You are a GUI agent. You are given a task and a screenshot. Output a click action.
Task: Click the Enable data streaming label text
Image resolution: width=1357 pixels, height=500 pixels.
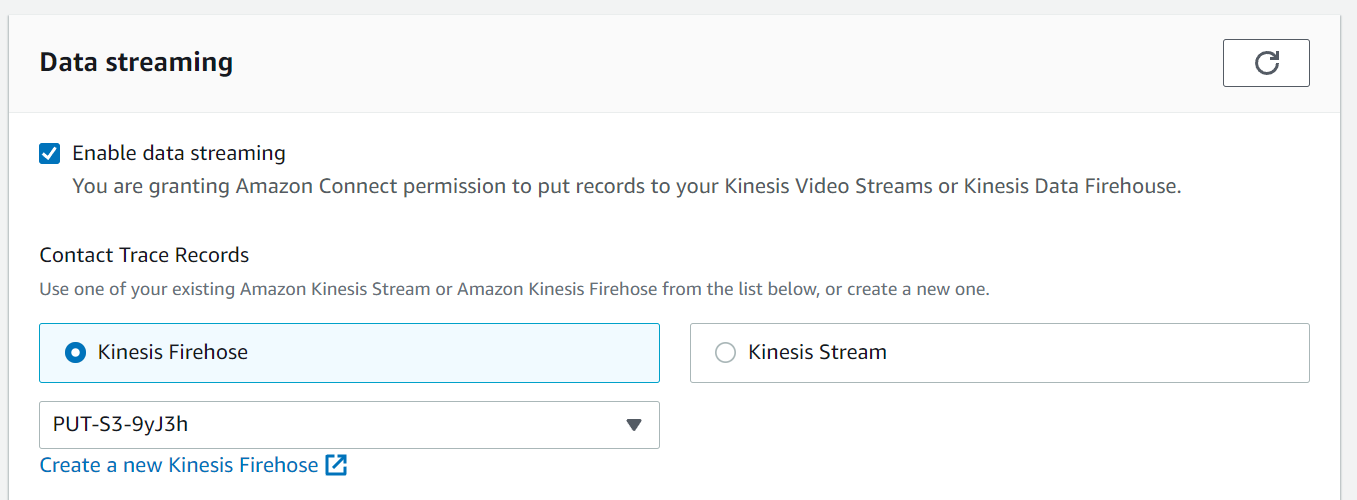(x=179, y=153)
